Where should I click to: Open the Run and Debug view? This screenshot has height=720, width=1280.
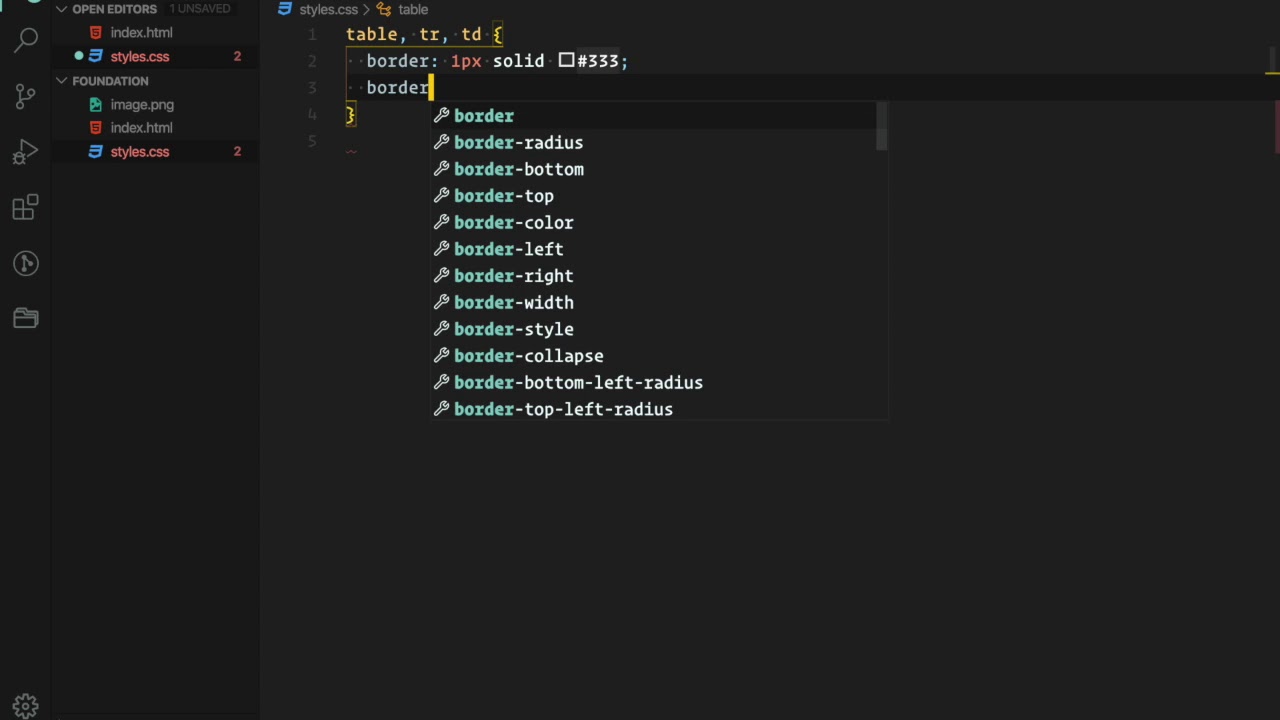[26, 152]
